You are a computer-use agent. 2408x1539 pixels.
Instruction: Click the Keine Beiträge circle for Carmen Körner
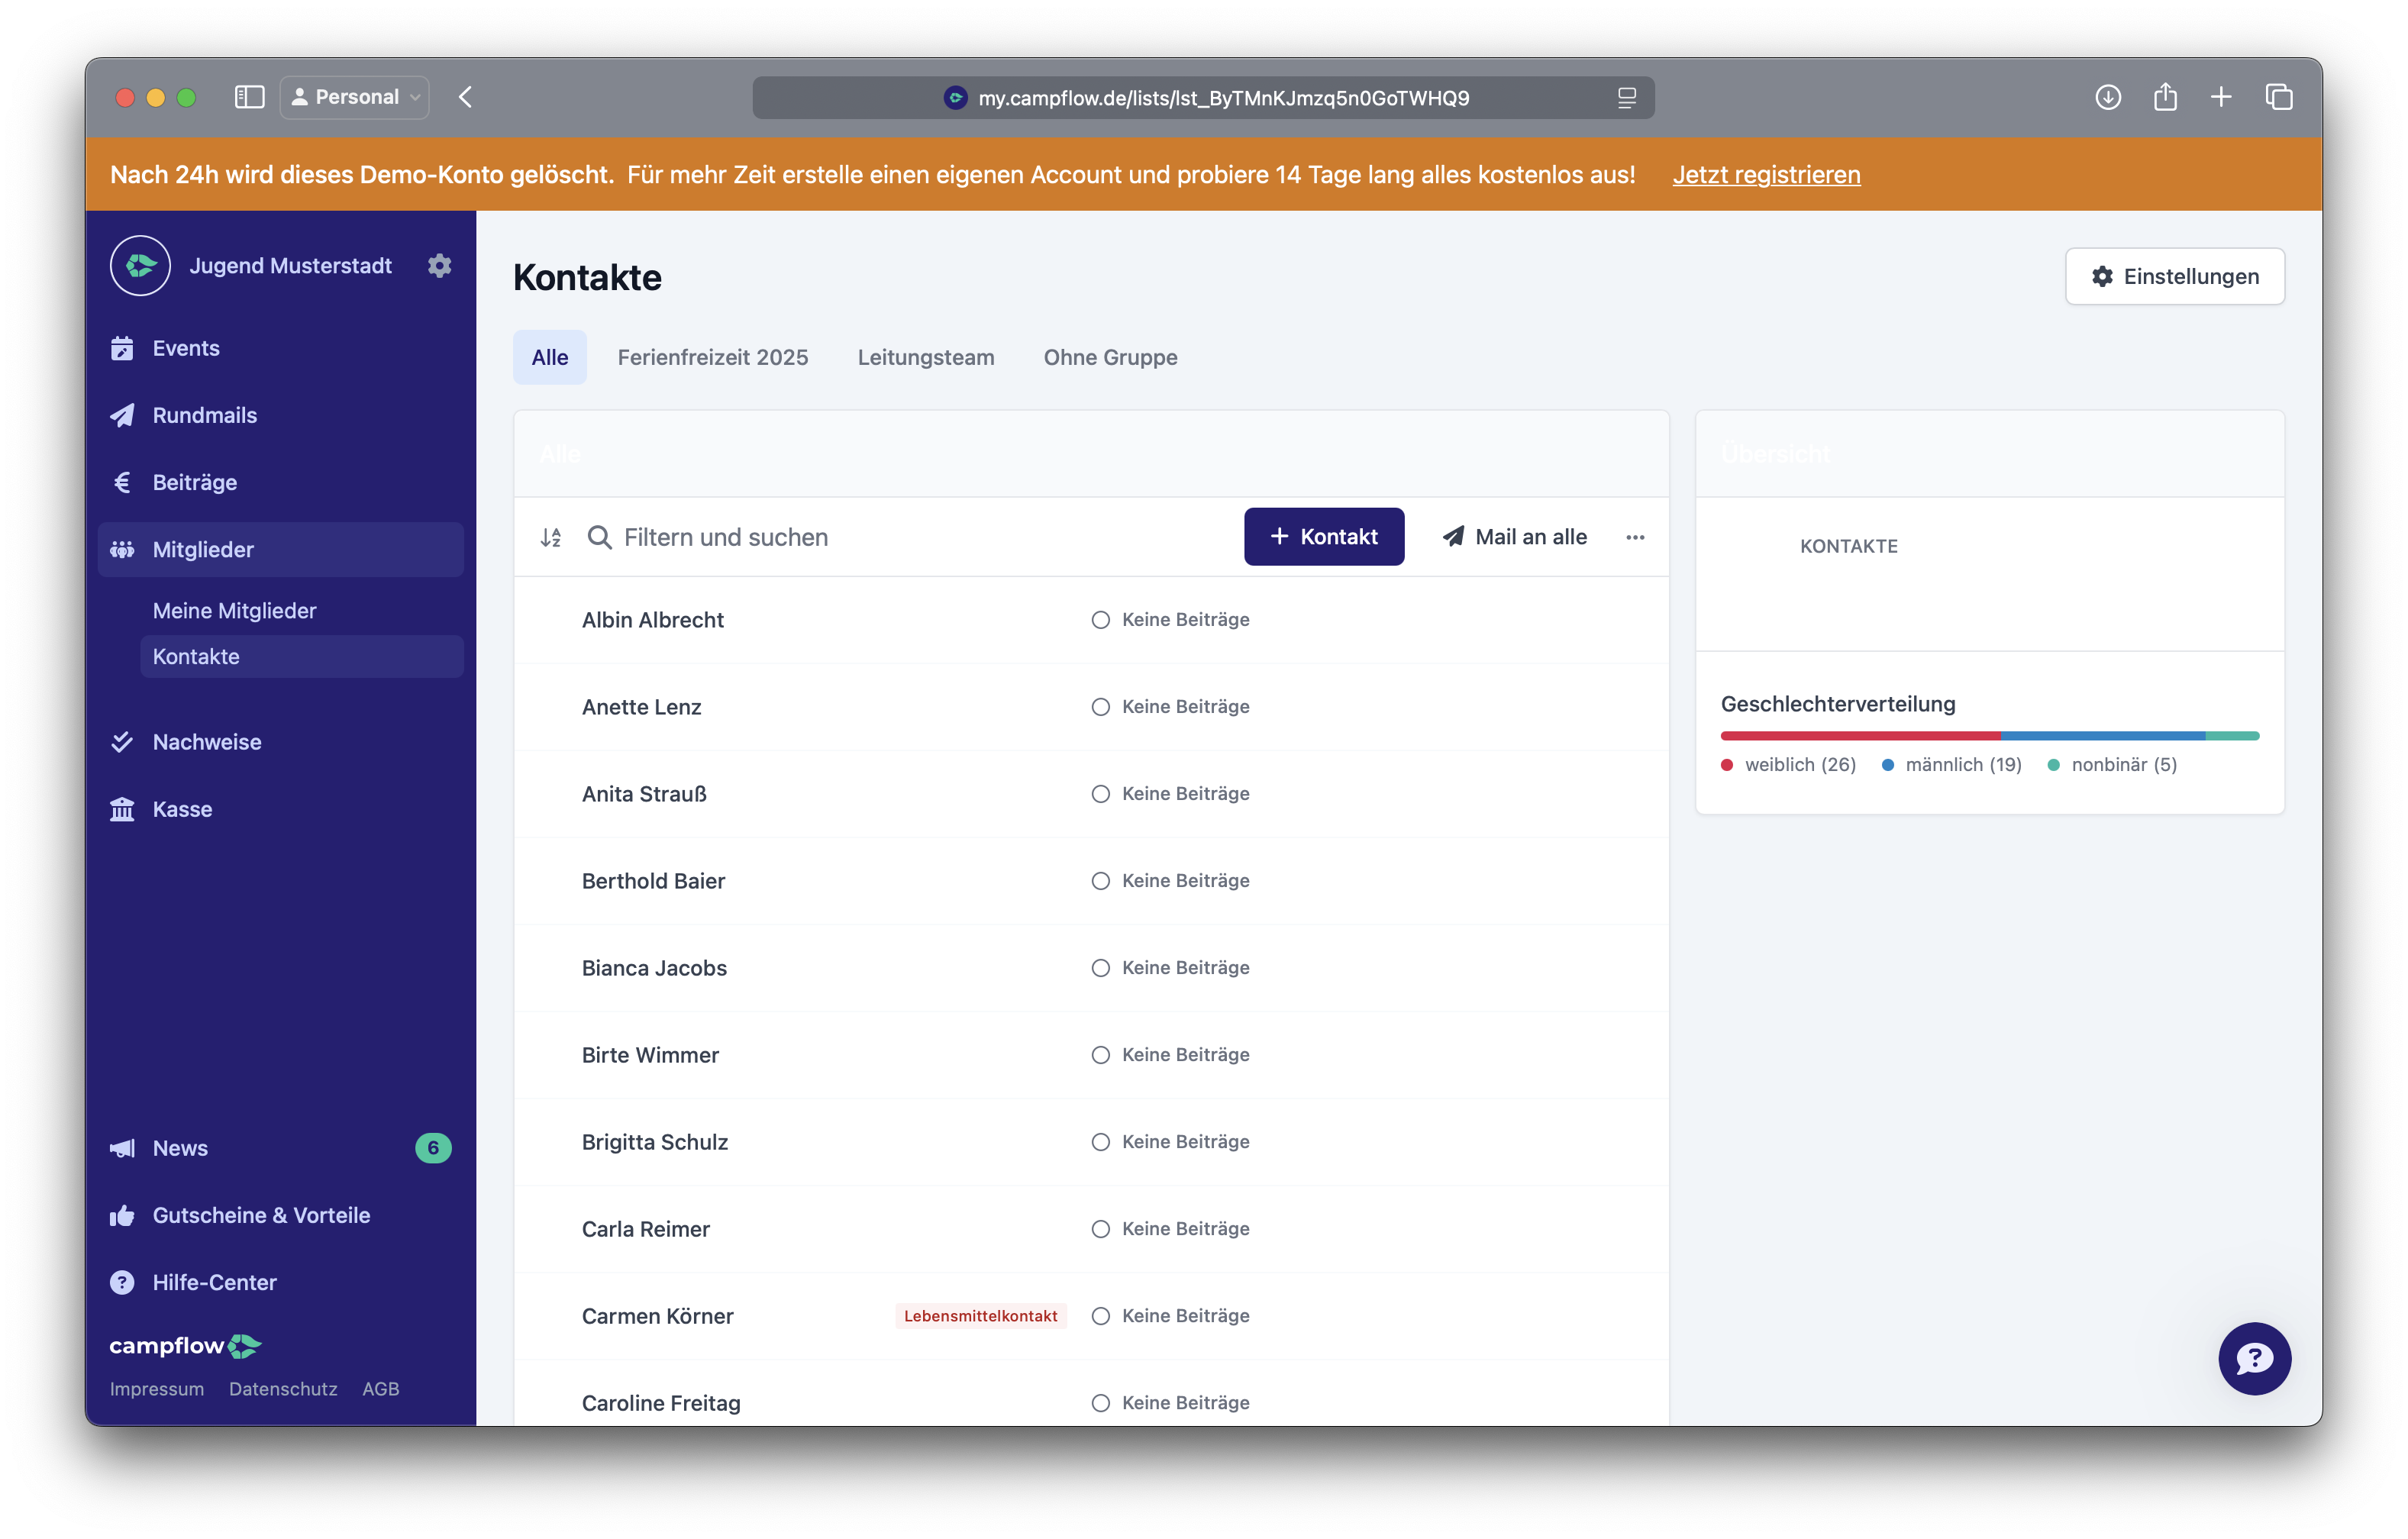[x=1100, y=1316]
